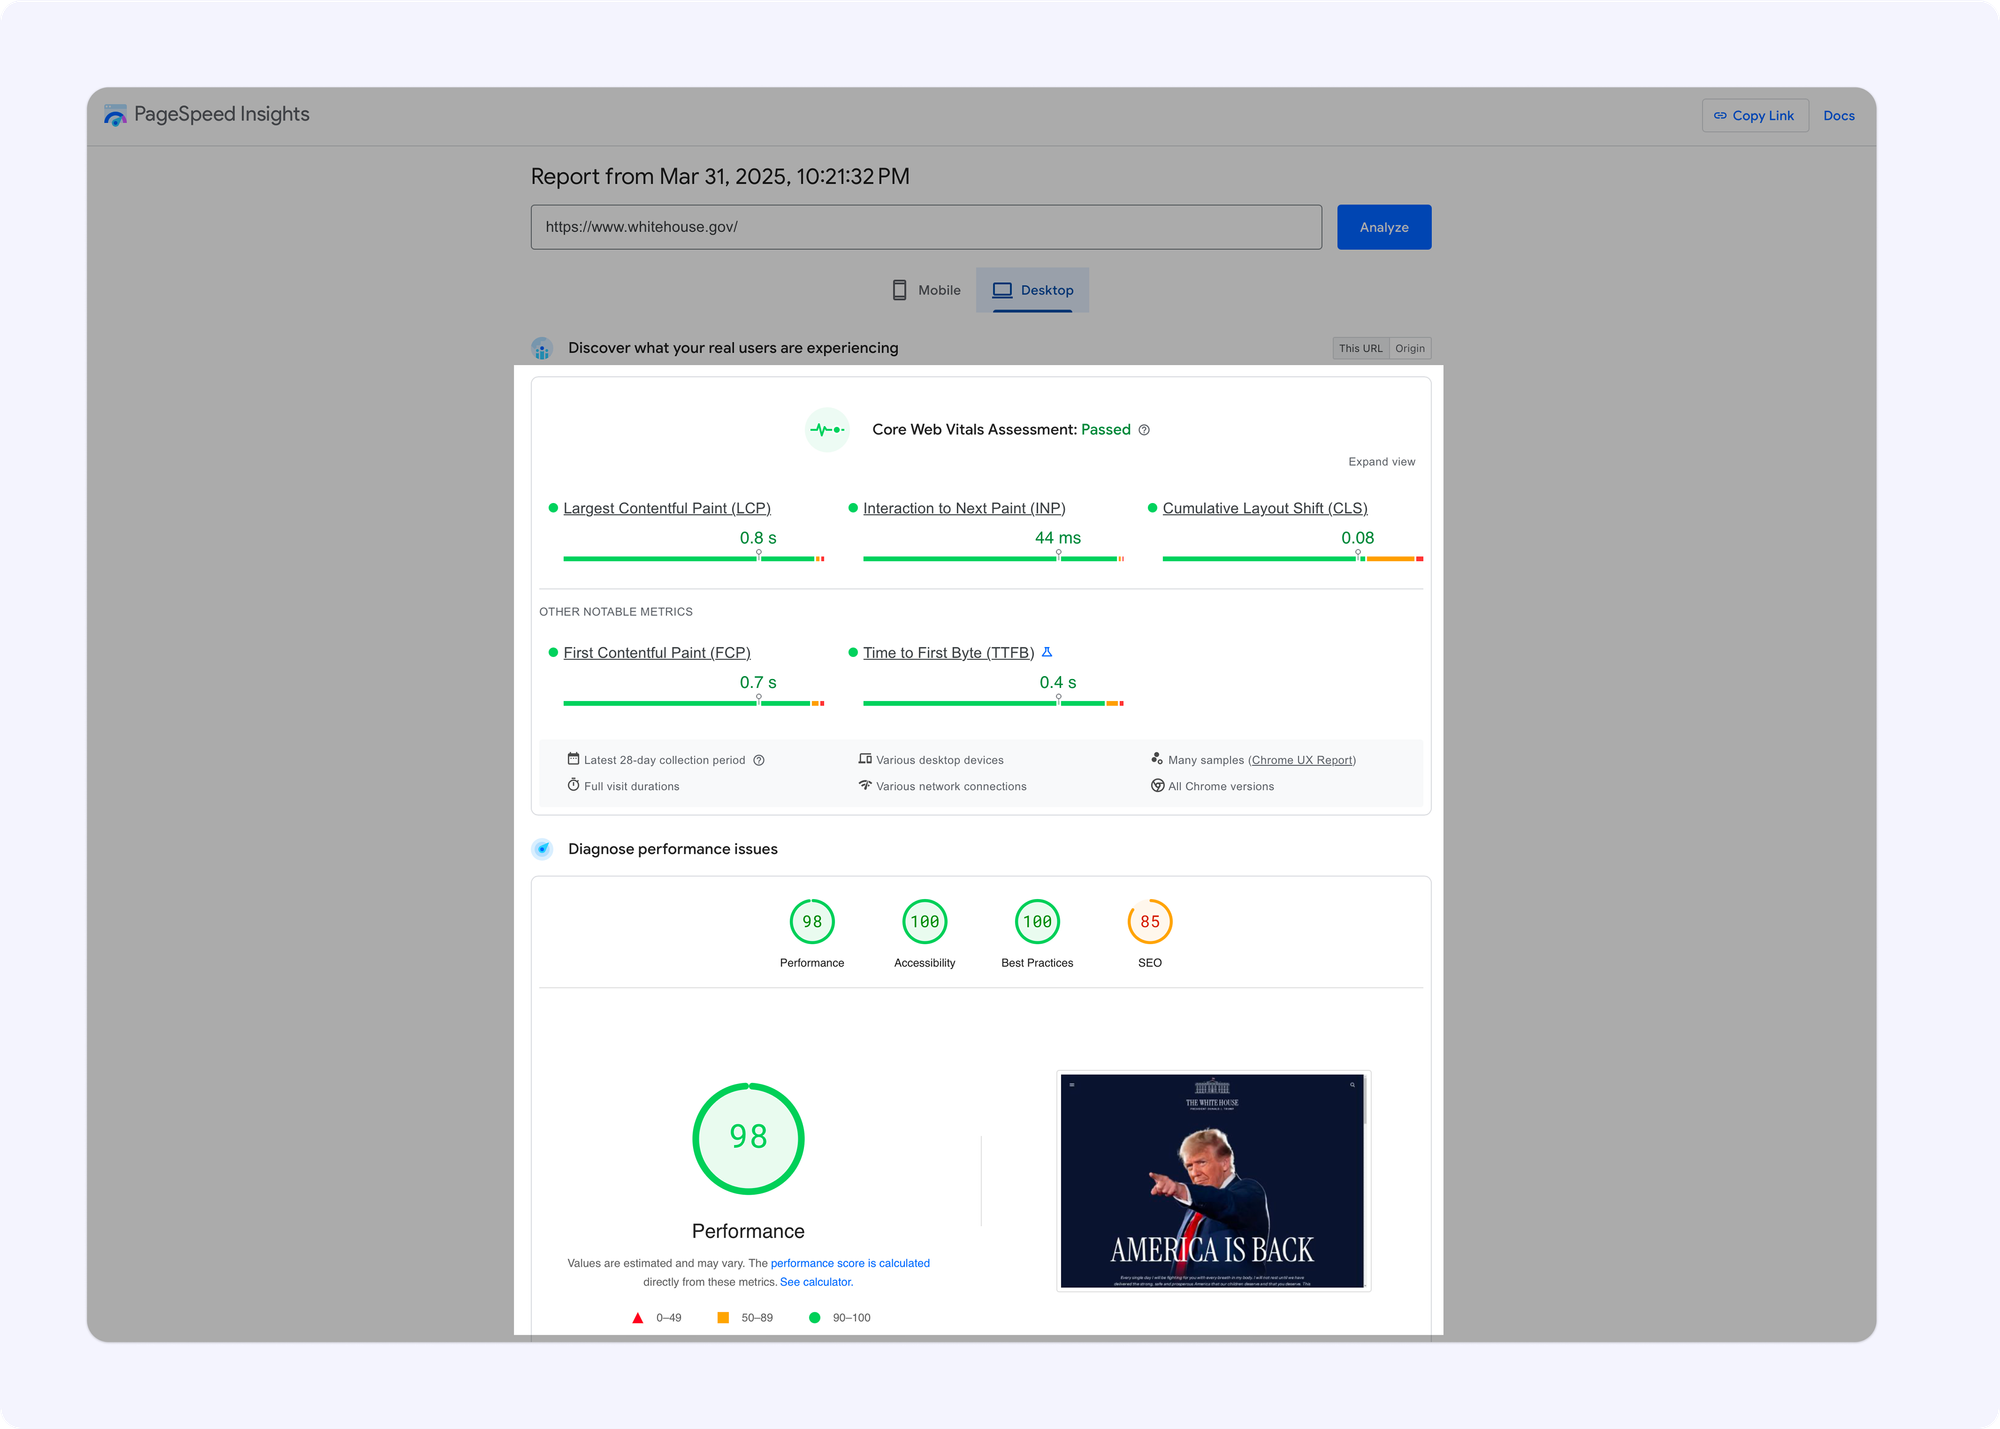Click the Desktop laptop icon
The image size is (2000, 1429).
pos(1002,290)
